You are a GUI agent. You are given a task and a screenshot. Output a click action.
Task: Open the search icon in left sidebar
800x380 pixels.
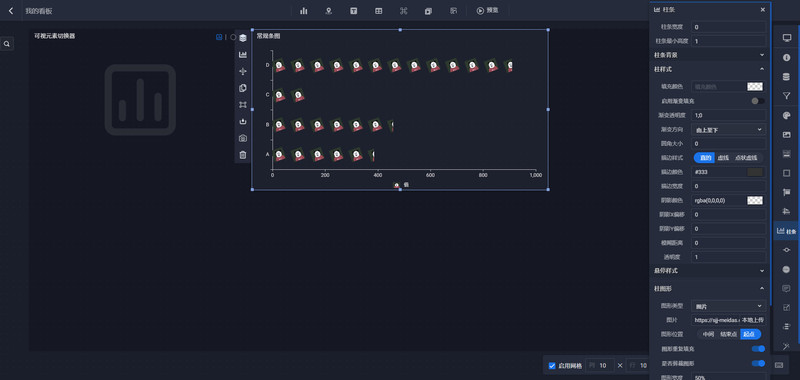click(7, 44)
